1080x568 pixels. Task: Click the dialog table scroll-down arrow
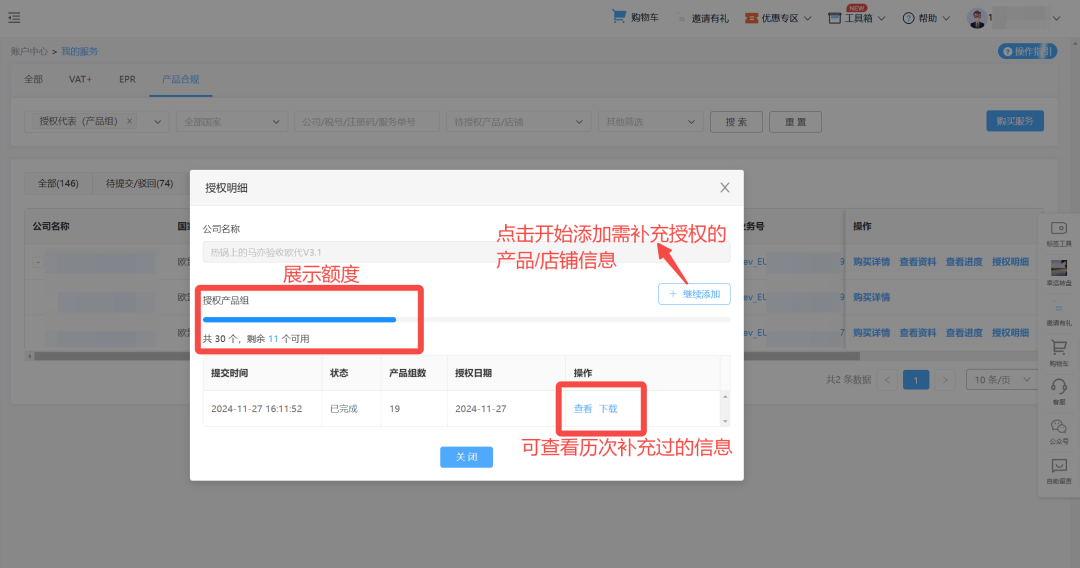725,421
